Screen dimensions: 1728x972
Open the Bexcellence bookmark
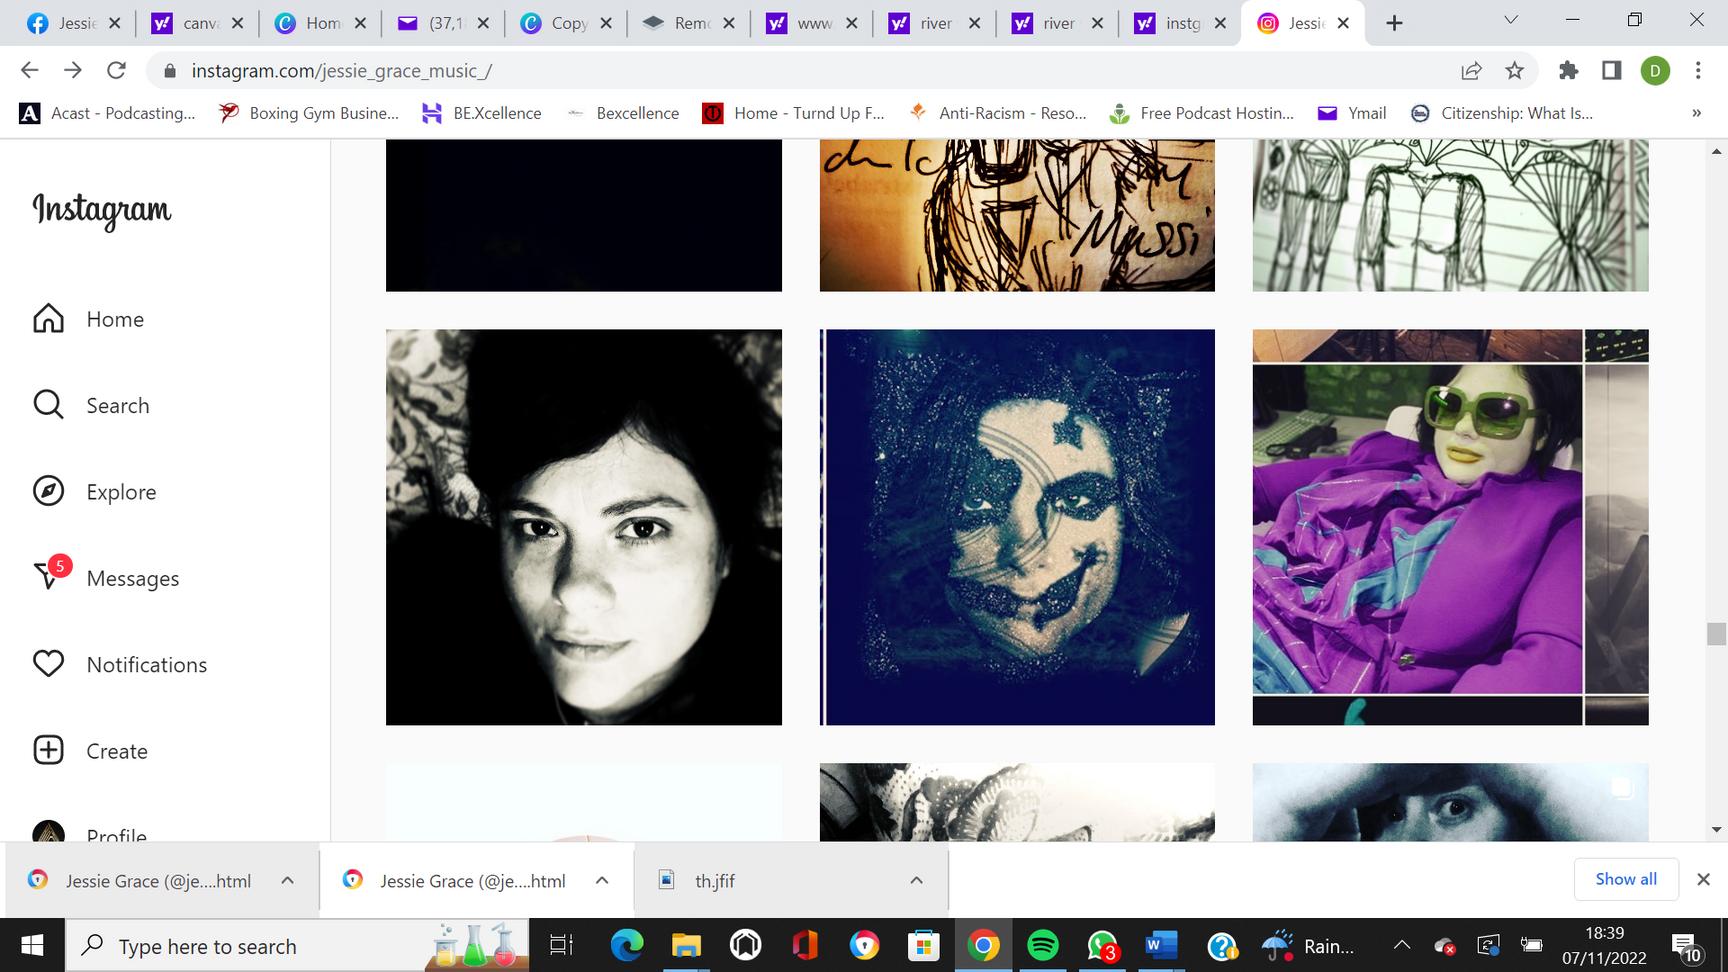coord(623,113)
